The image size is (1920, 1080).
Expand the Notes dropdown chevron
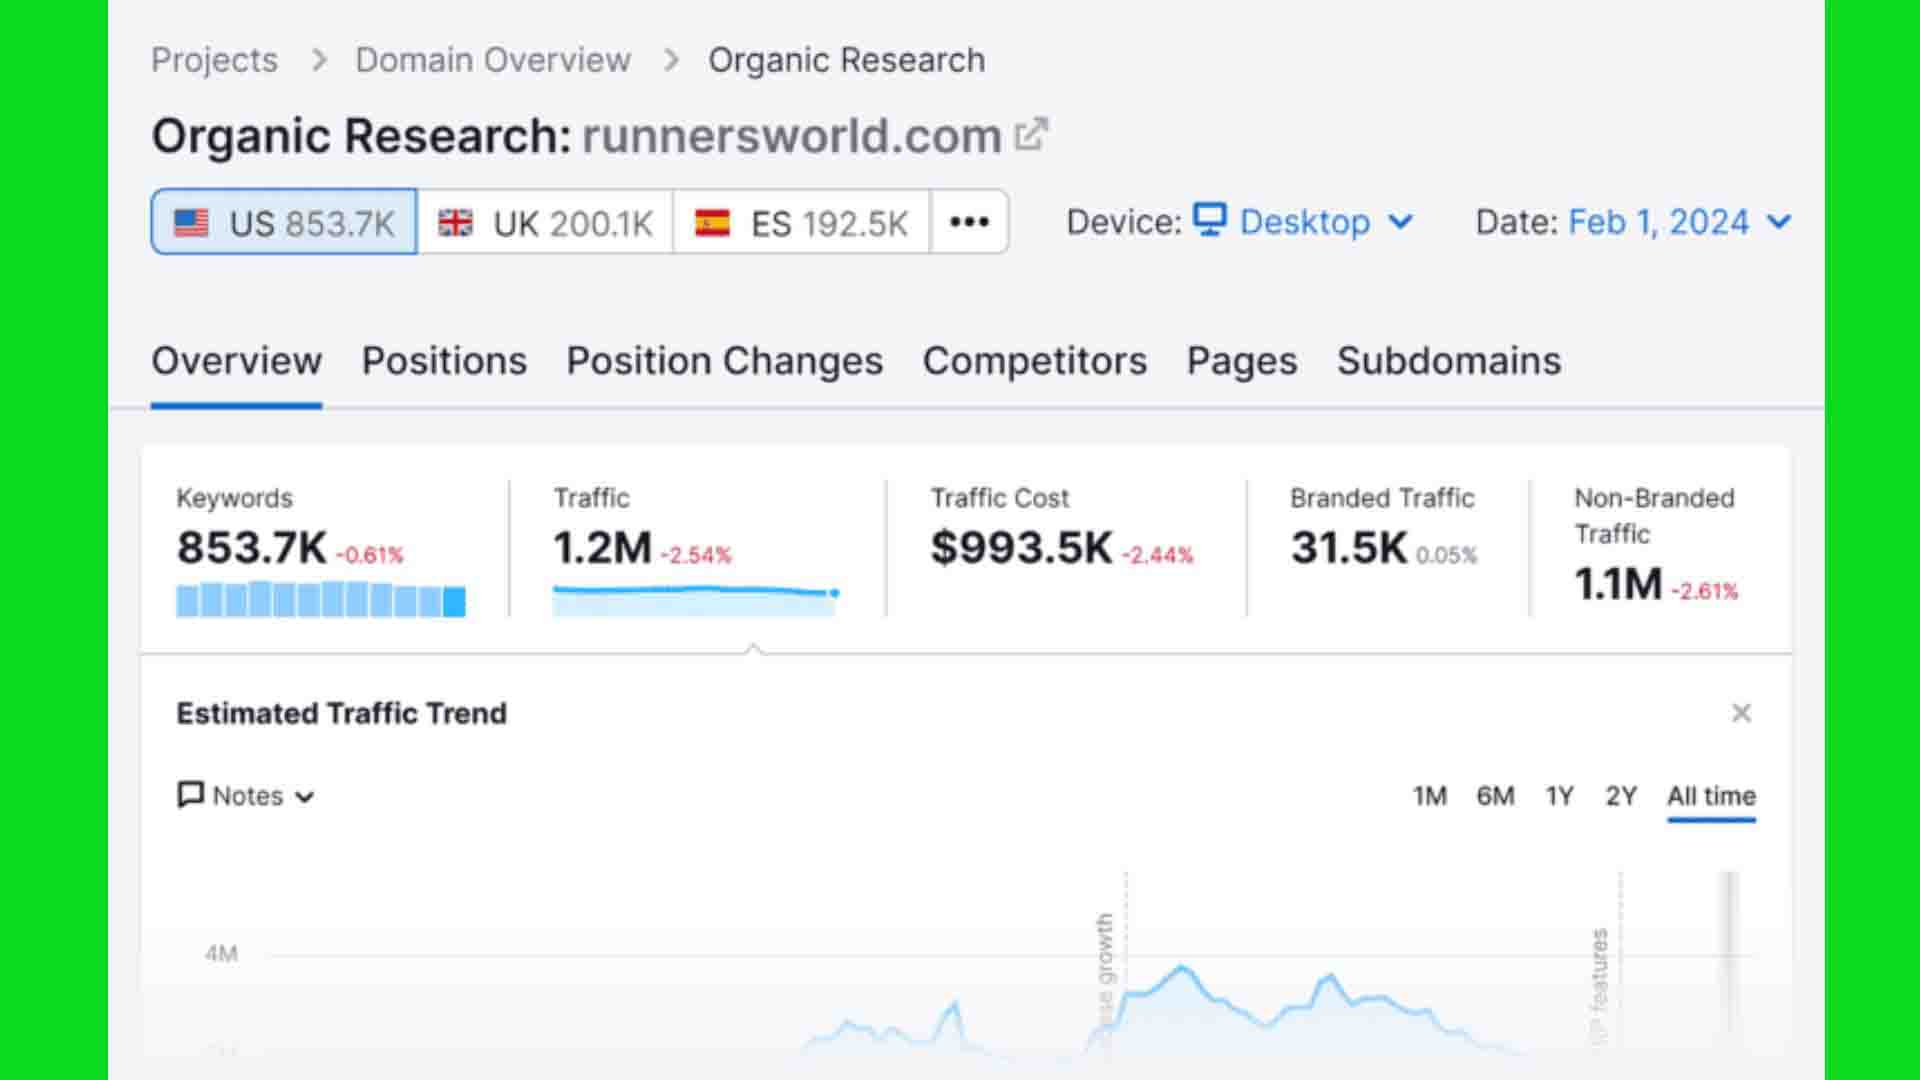[306, 797]
